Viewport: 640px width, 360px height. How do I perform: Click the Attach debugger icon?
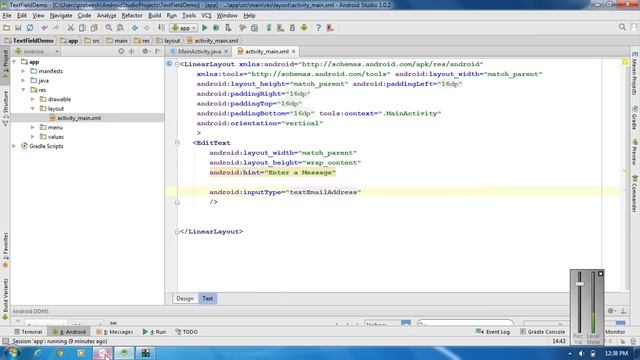228,28
